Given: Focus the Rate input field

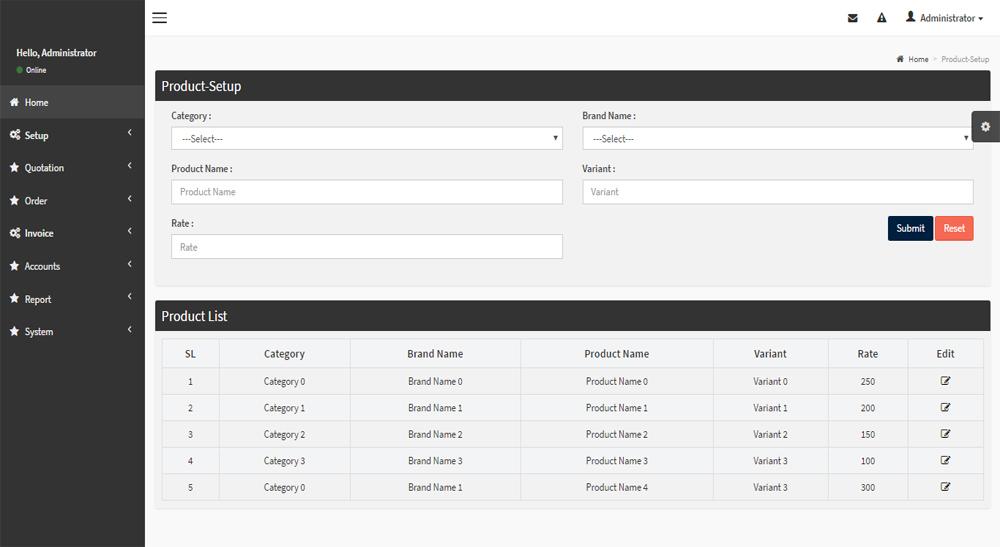Looking at the screenshot, I should [x=367, y=247].
